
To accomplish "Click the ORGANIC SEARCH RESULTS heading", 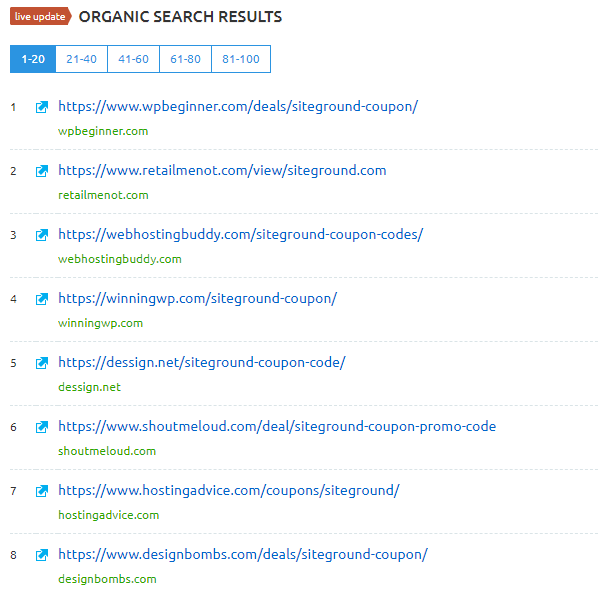I will tap(180, 17).
